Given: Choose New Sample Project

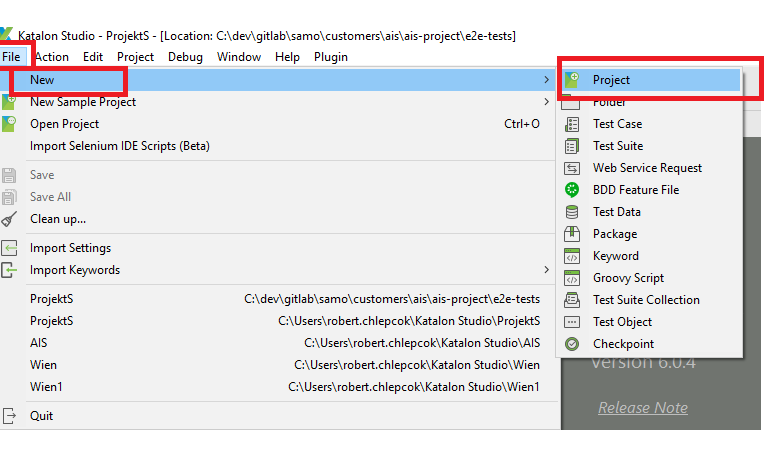Looking at the screenshot, I should click(x=279, y=102).
